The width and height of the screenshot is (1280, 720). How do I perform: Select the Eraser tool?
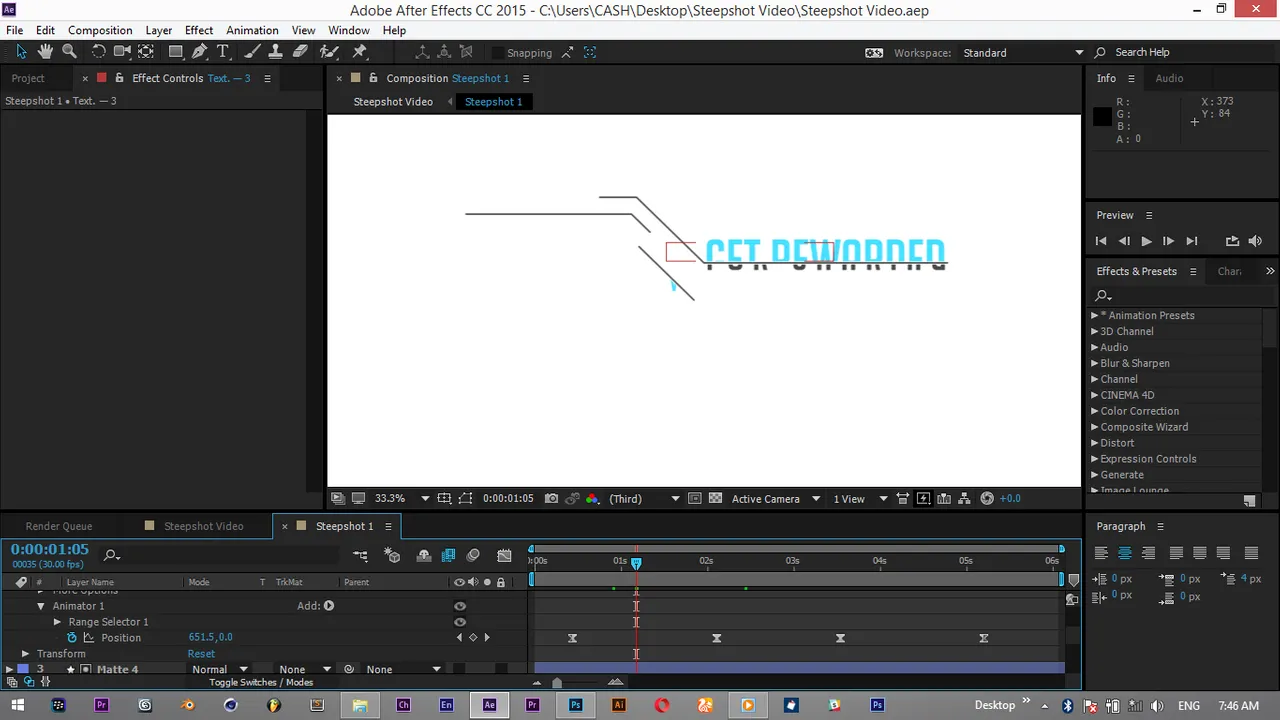(x=300, y=52)
